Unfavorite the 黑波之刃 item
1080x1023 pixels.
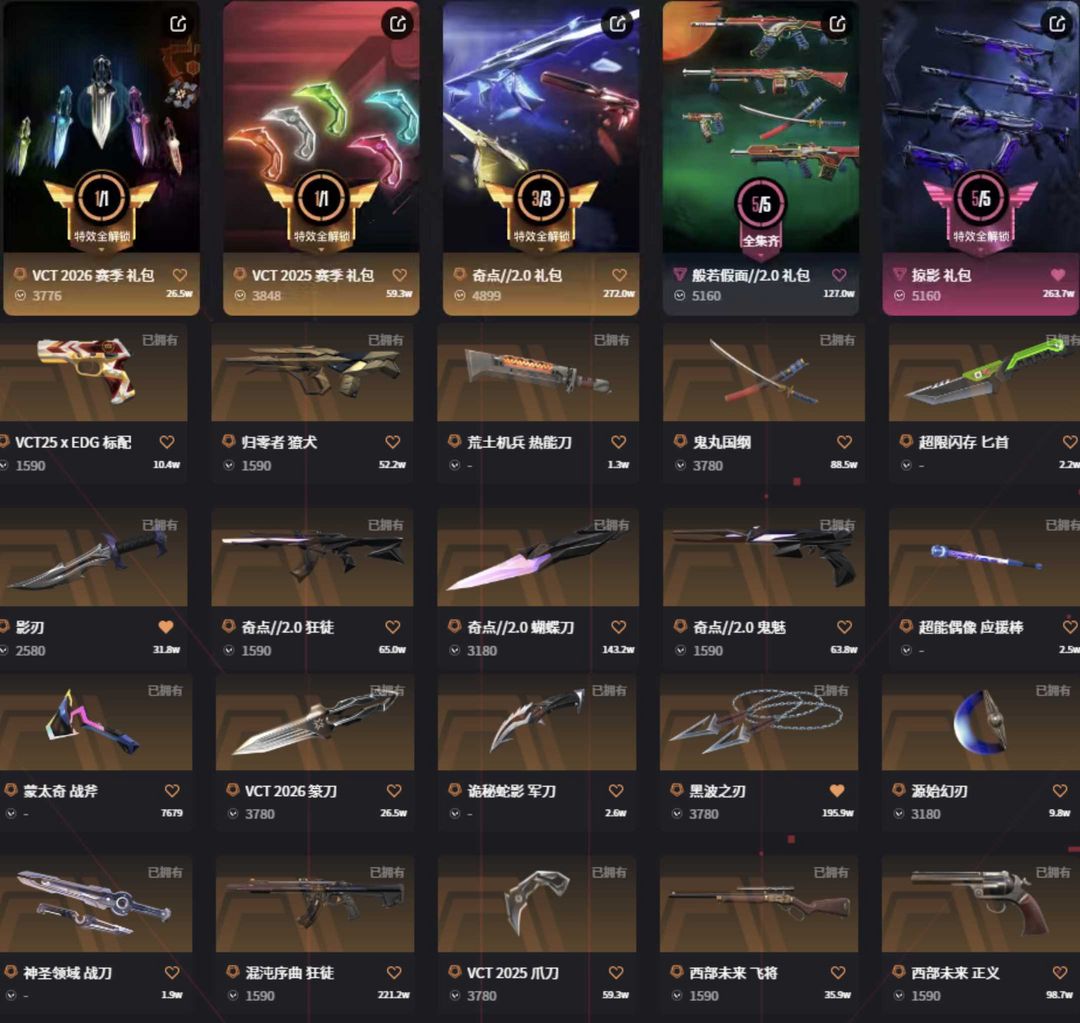click(x=837, y=791)
